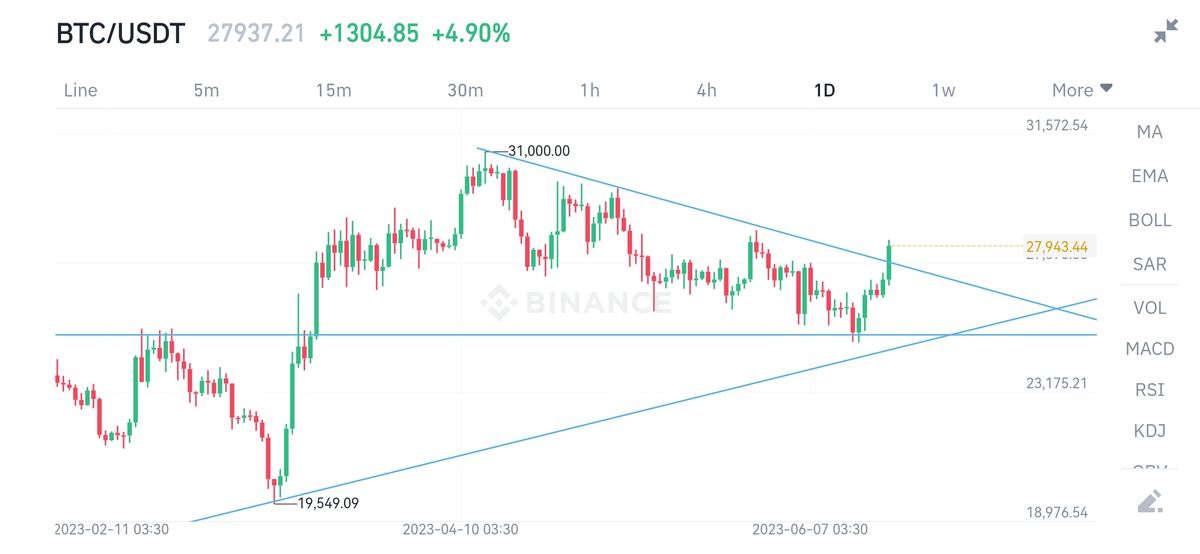
Task: Select the 5m timeframe
Action: (x=206, y=90)
